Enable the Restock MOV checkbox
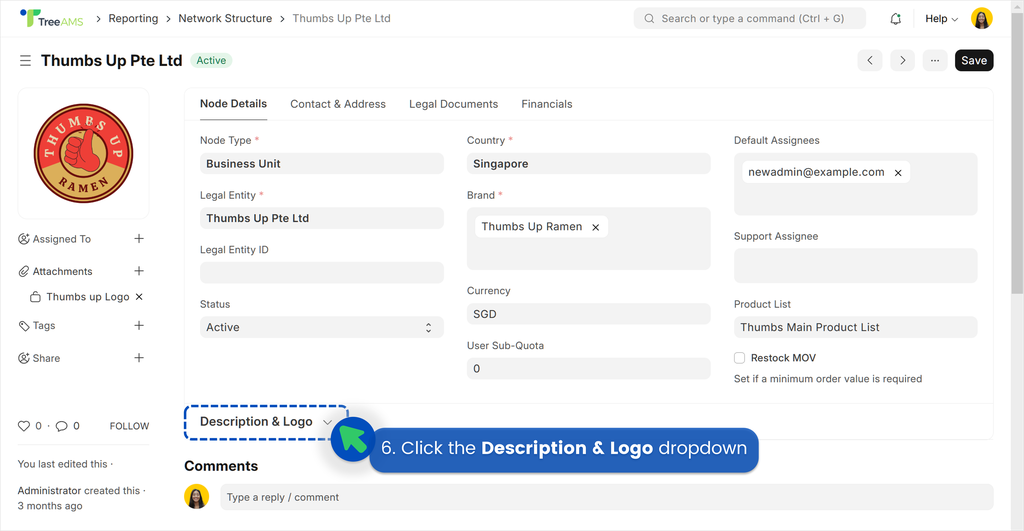 739,358
